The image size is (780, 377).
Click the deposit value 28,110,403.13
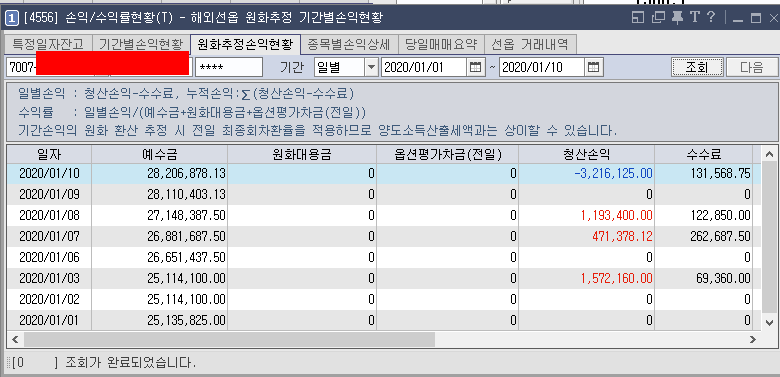click(x=186, y=194)
